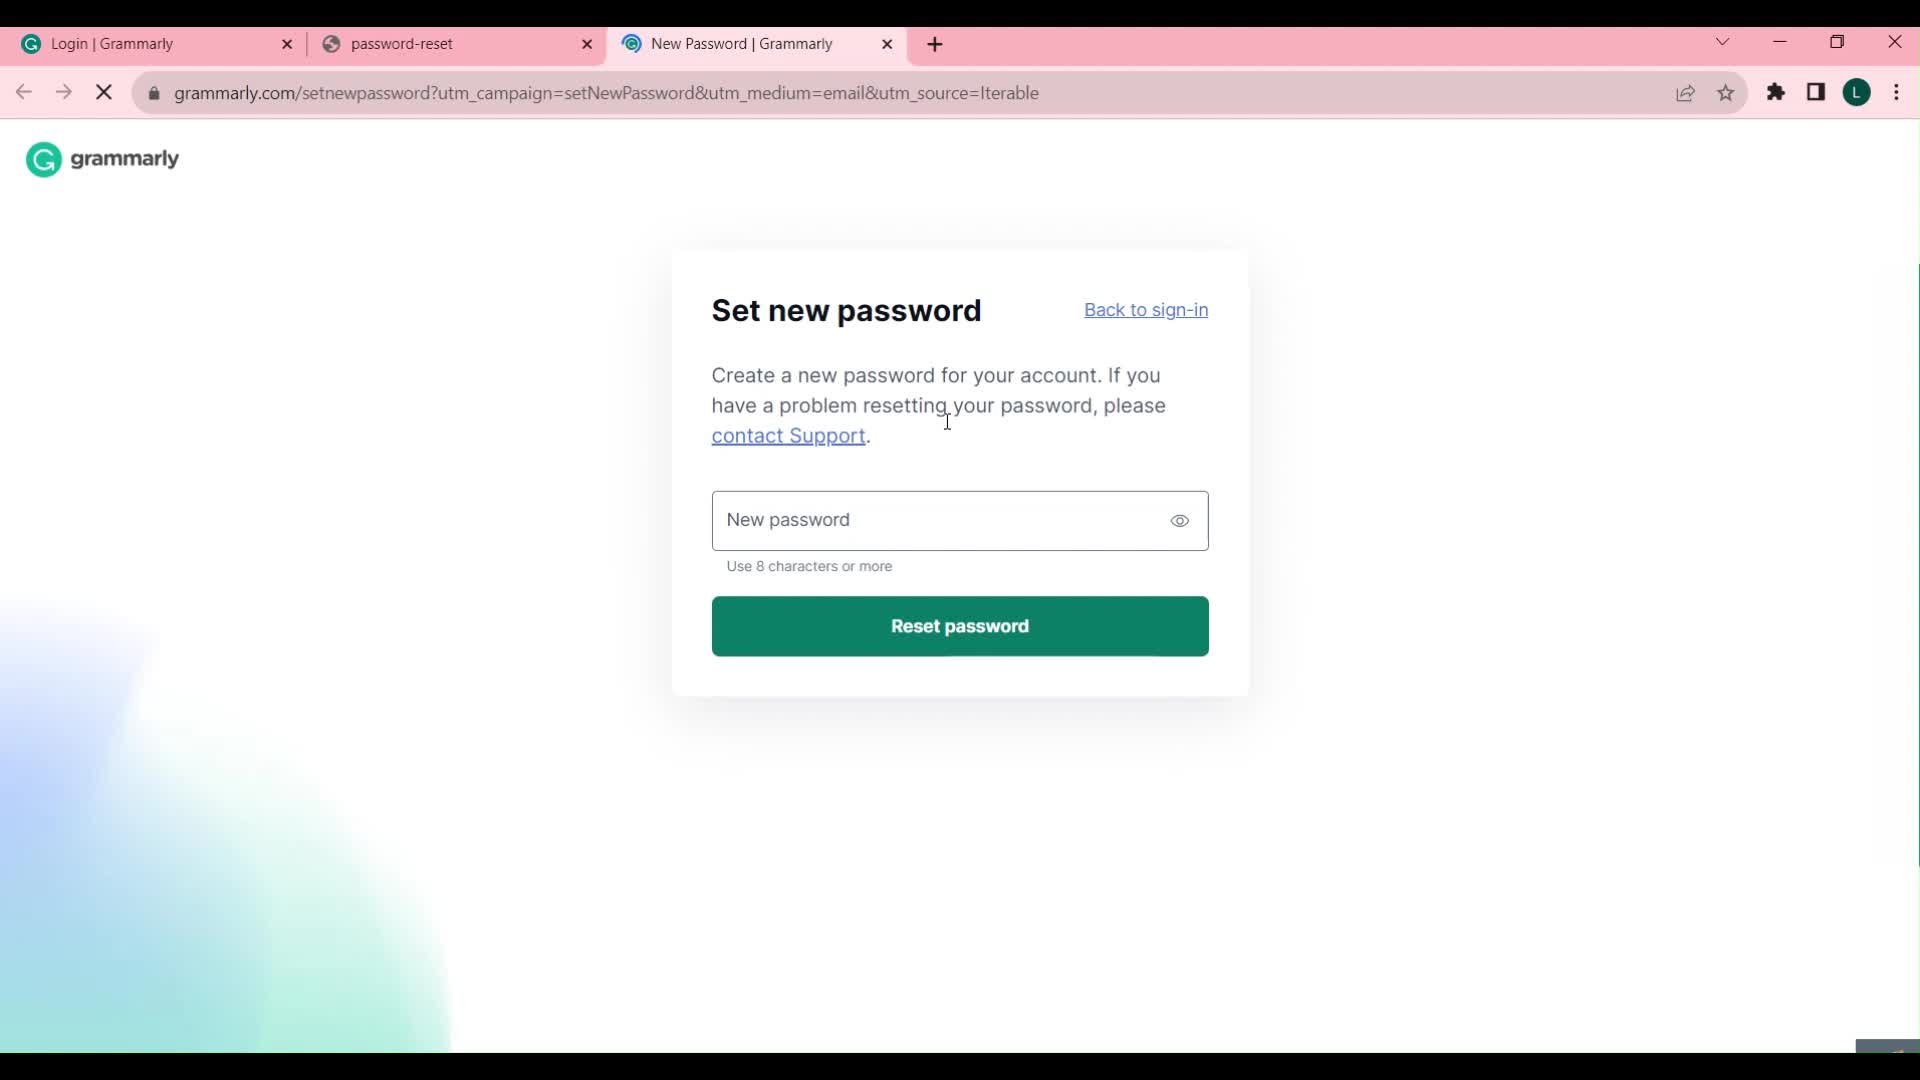Expand the browser tab list dropdown
Image resolution: width=1920 pixels, height=1080 pixels.
(x=1722, y=44)
